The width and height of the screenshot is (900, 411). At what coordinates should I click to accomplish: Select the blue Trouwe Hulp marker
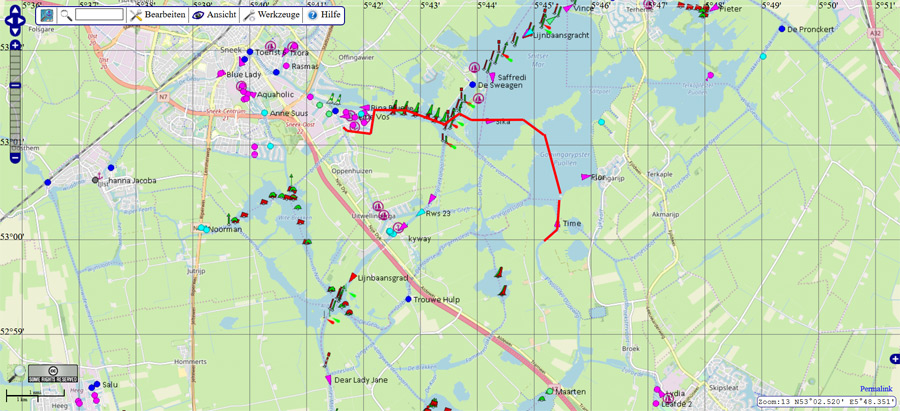click(x=408, y=299)
